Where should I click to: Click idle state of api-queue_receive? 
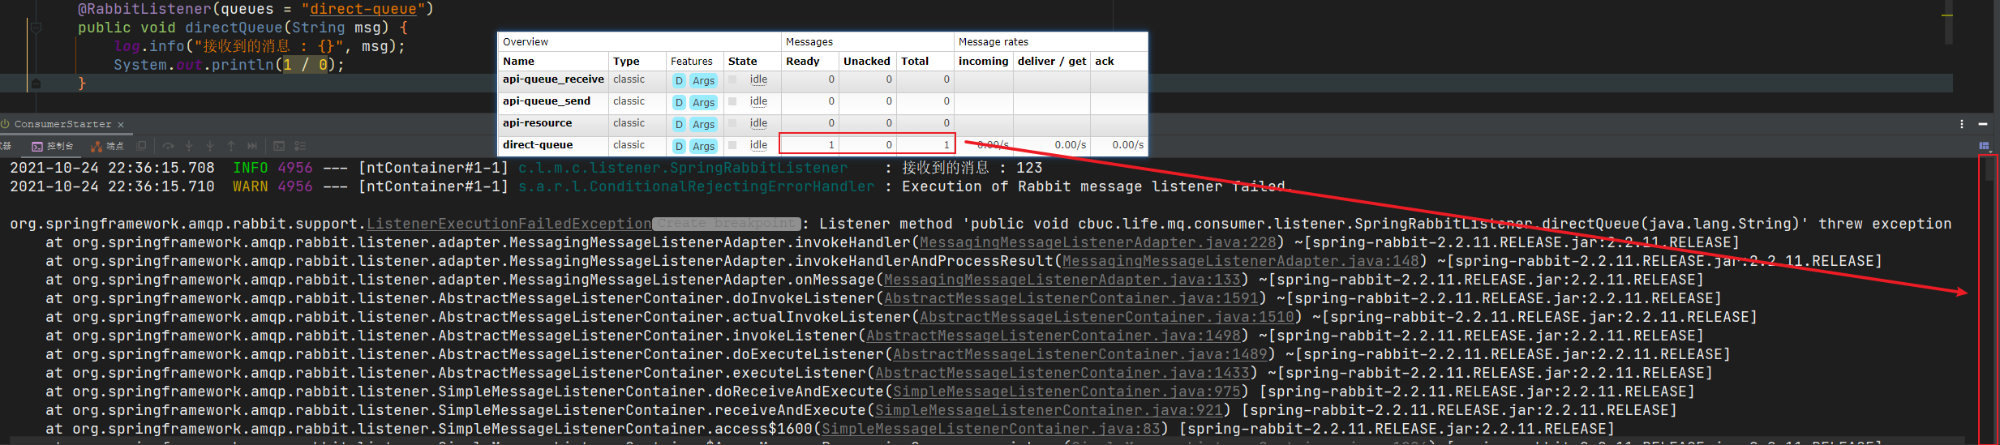(759, 80)
